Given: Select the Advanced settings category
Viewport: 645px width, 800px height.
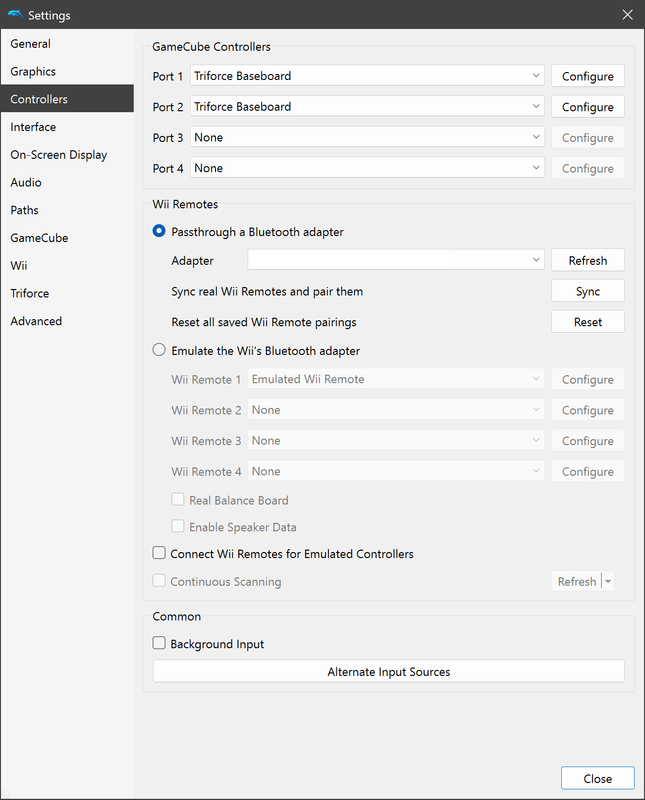Looking at the screenshot, I should (x=36, y=321).
